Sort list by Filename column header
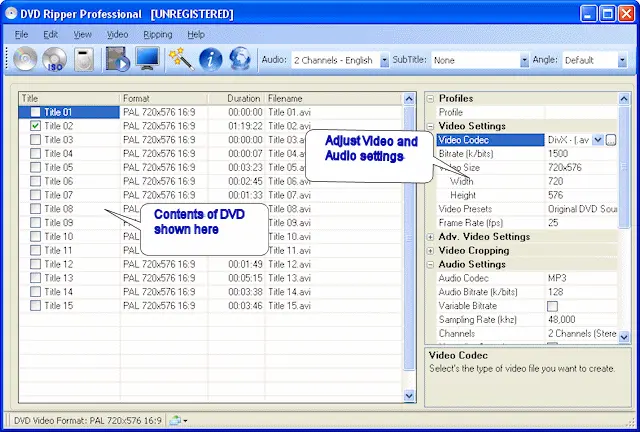This screenshot has width=640, height=432. pos(333,98)
